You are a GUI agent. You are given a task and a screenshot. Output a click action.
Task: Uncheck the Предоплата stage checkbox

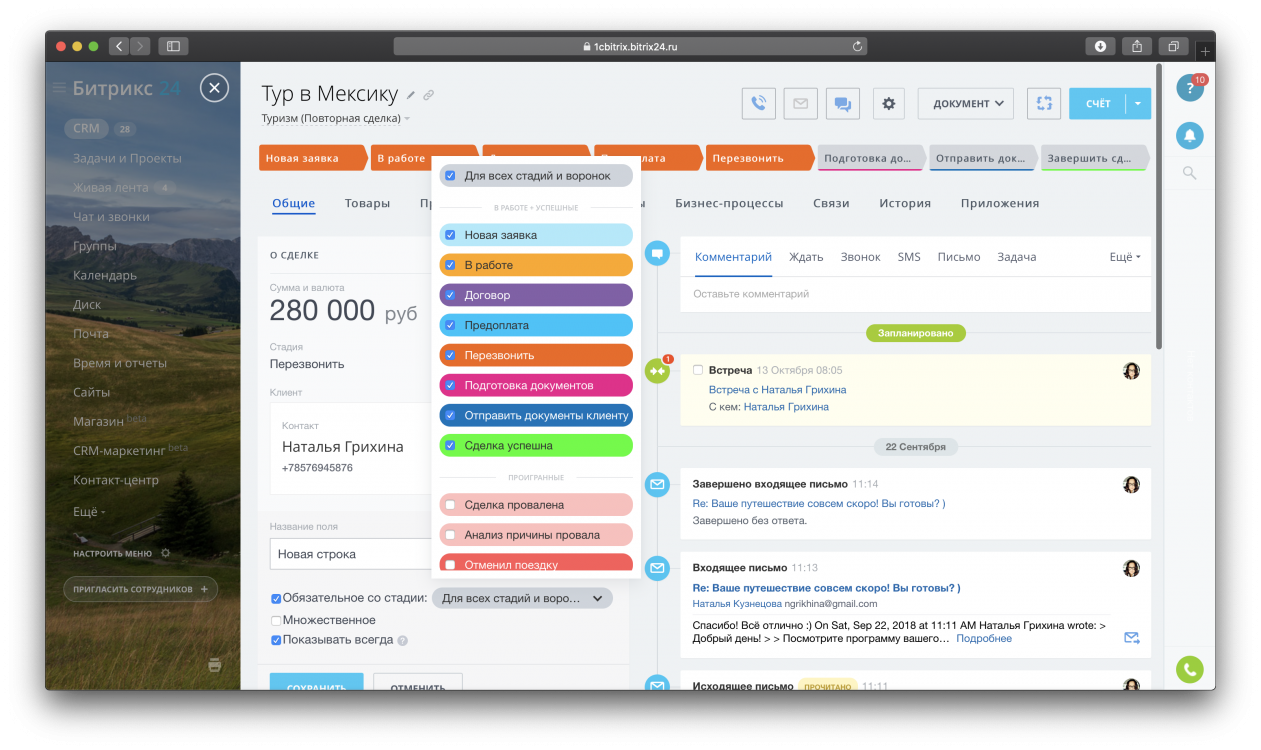pos(450,325)
